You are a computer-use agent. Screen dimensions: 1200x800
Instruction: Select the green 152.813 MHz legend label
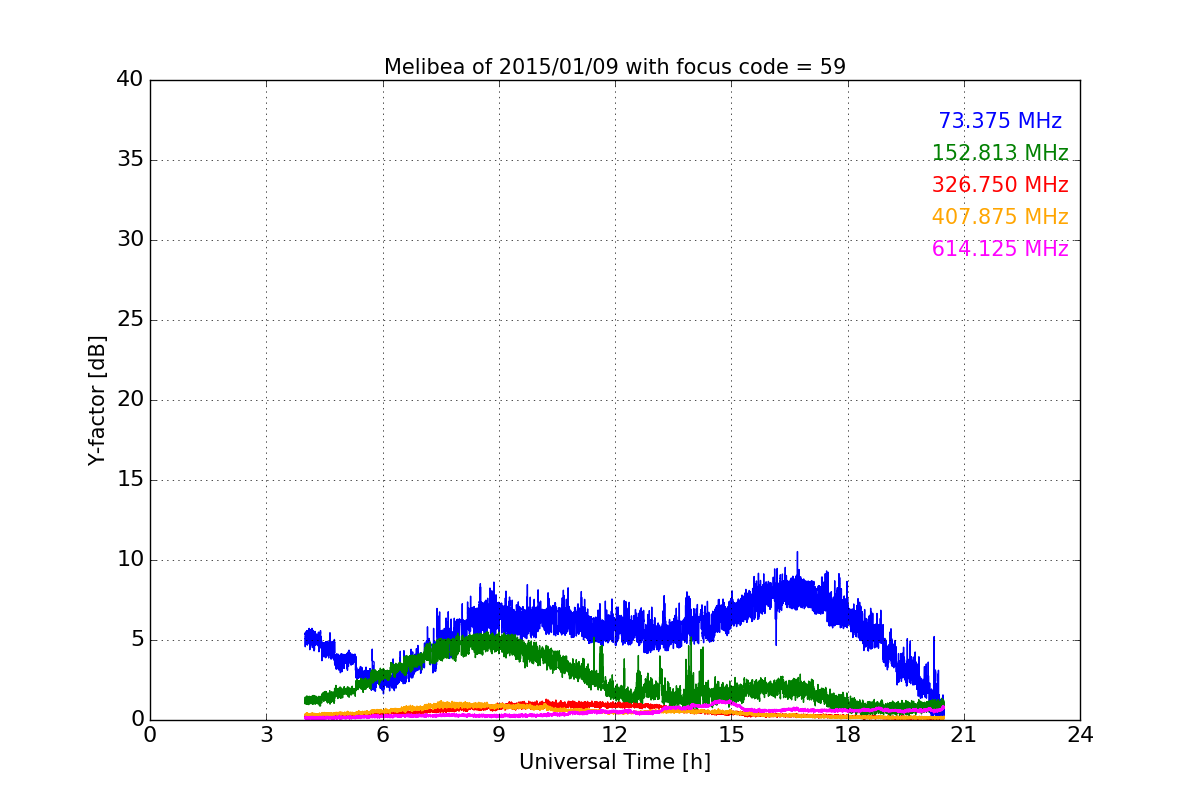pos(1000,153)
